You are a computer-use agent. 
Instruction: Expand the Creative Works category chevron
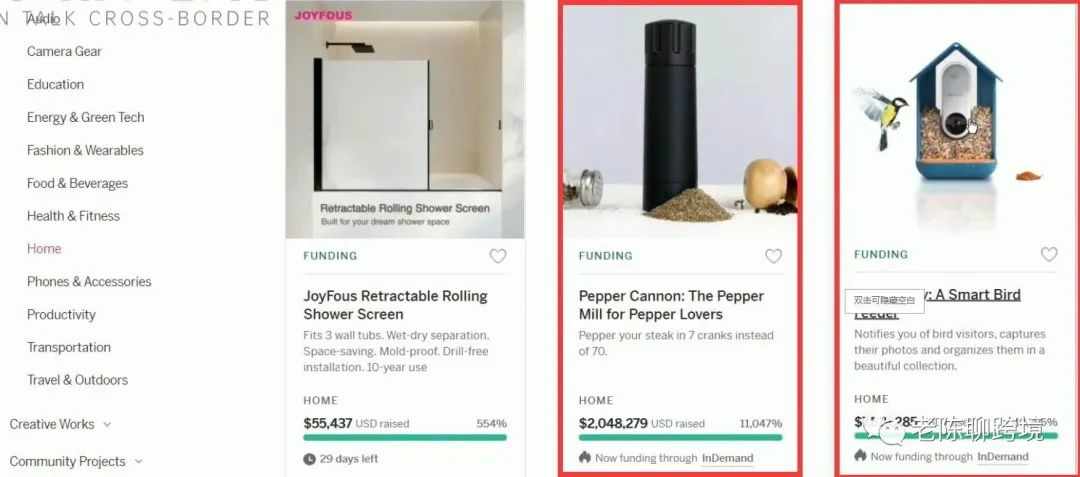(107, 425)
